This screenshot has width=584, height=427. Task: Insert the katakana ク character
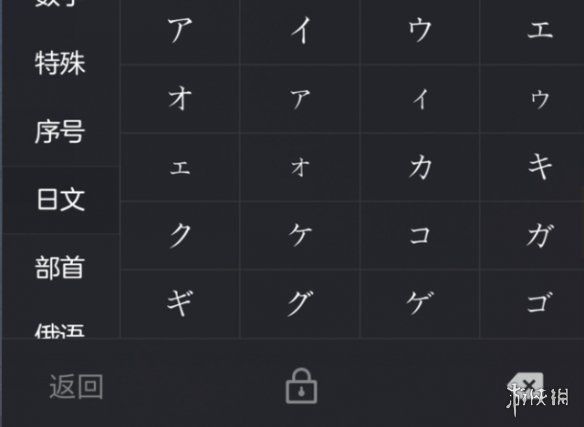pos(180,235)
